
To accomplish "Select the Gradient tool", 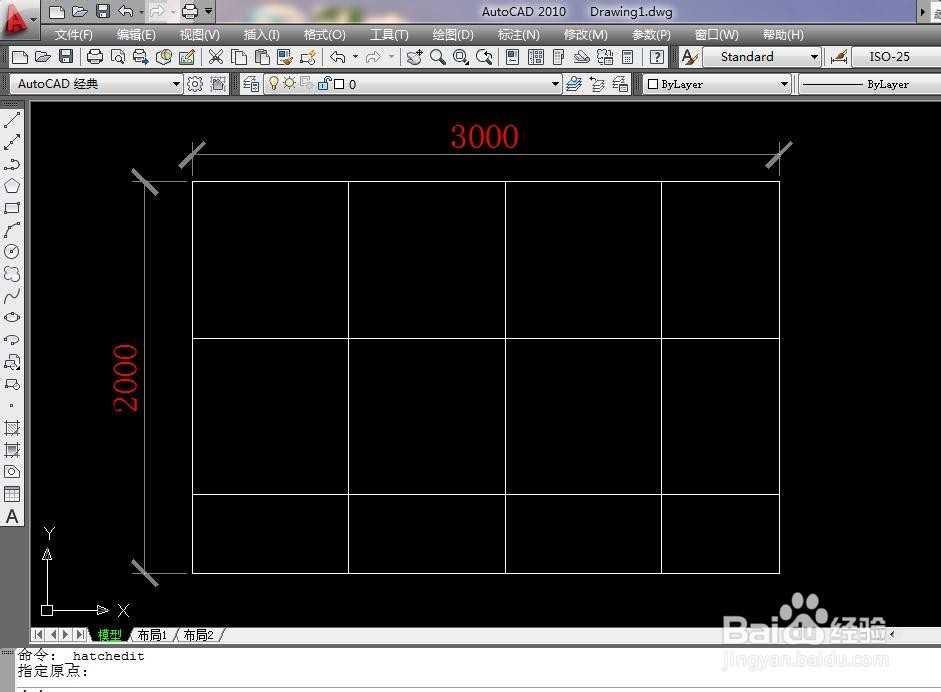I will click(x=12, y=450).
